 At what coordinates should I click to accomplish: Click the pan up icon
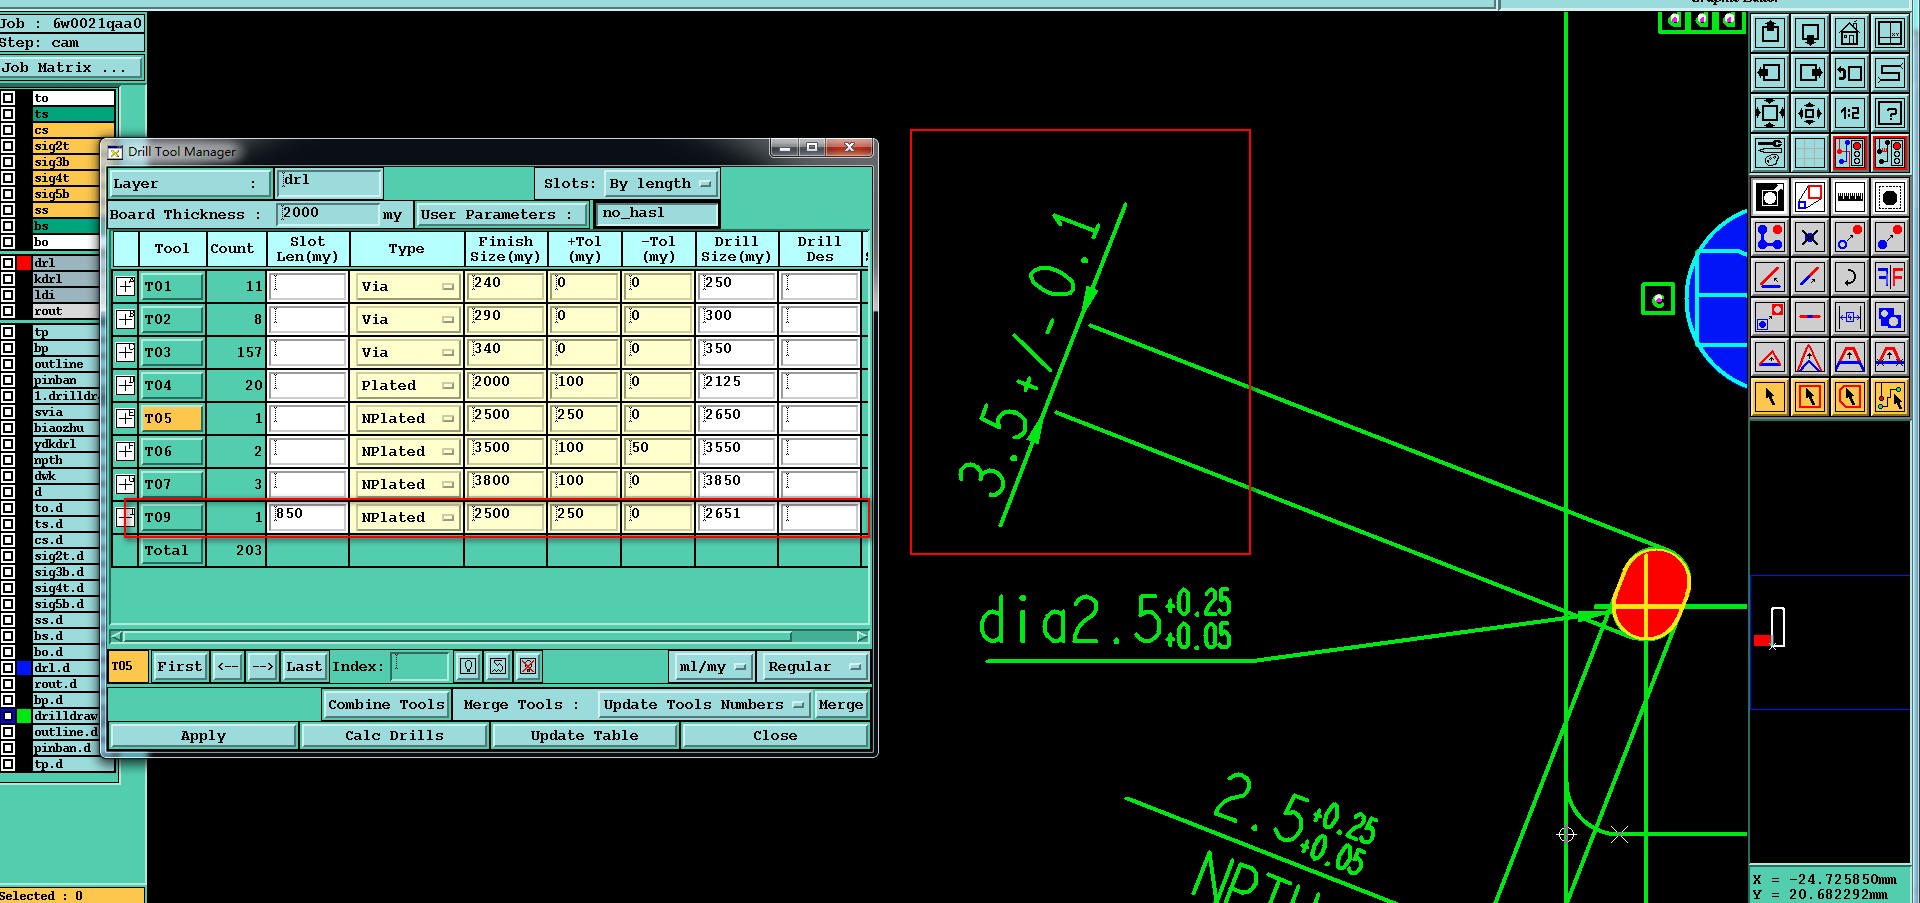point(1770,33)
